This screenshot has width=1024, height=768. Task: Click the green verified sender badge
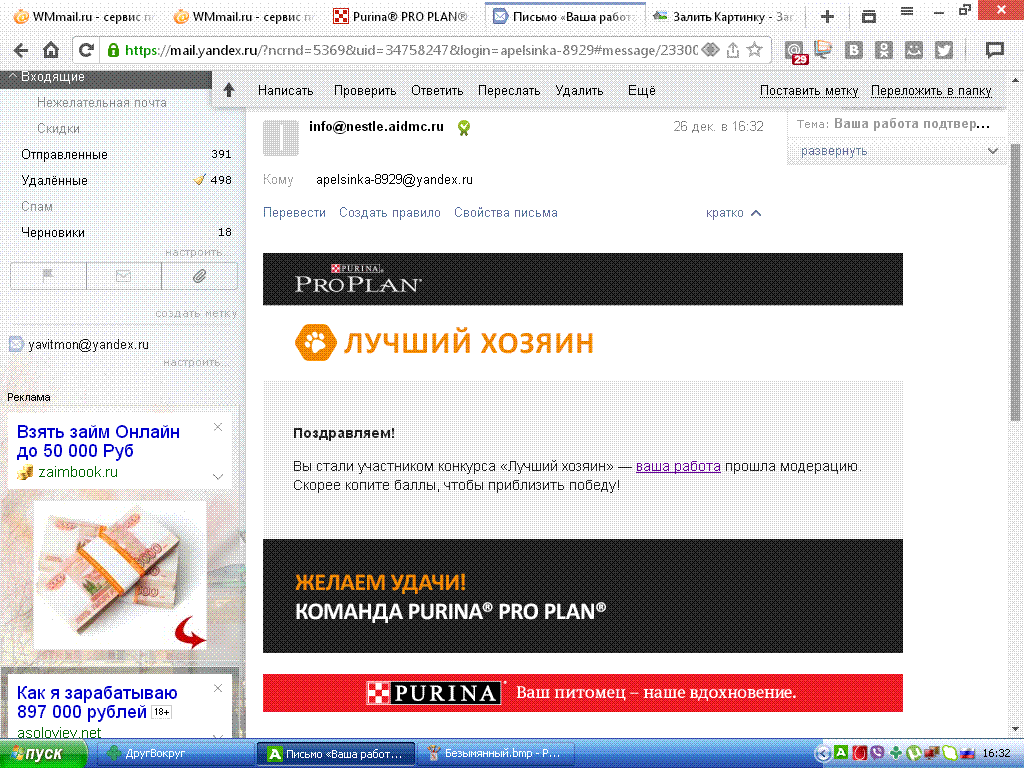tap(464, 128)
